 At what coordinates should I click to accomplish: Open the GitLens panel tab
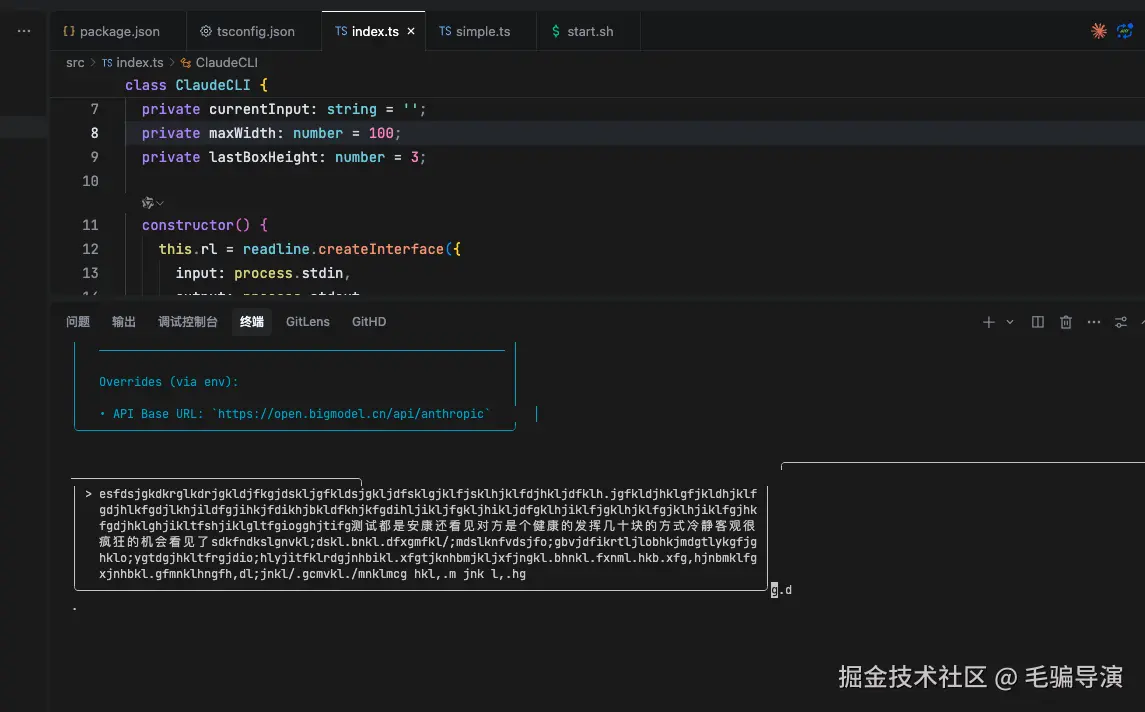[x=307, y=322]
